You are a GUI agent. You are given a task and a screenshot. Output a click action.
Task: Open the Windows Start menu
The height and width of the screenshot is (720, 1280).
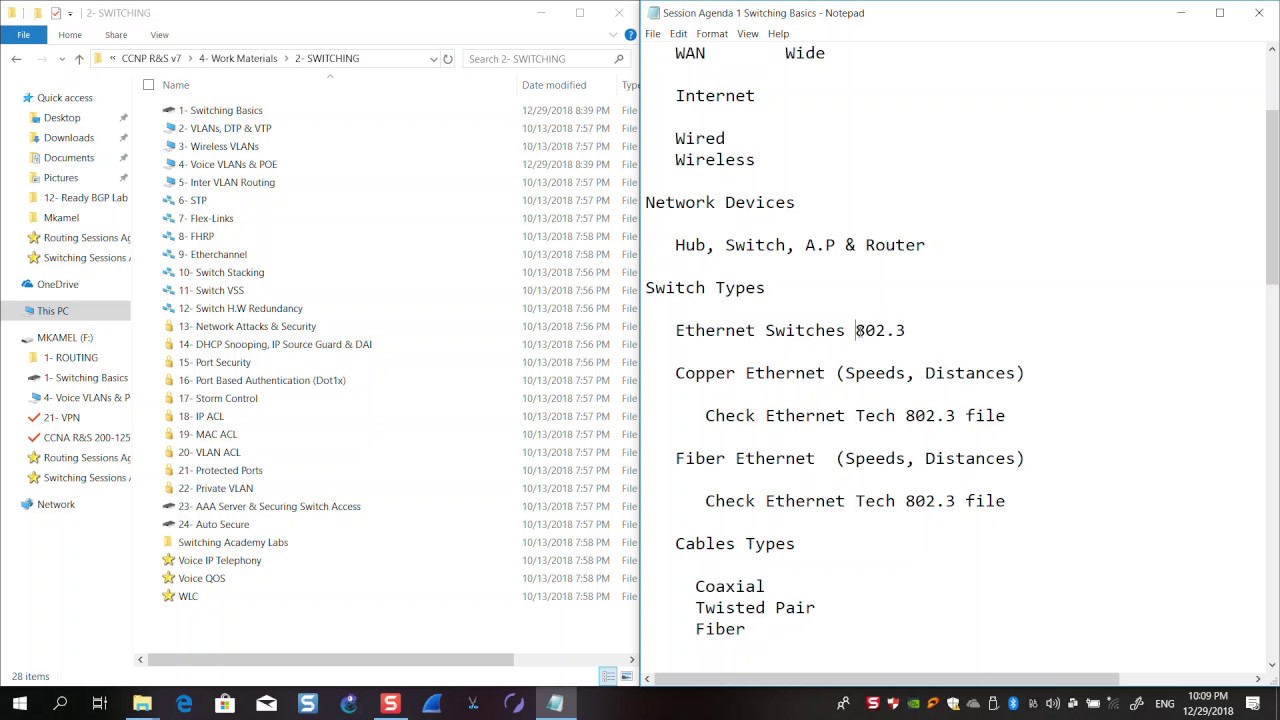pos(19,704)
